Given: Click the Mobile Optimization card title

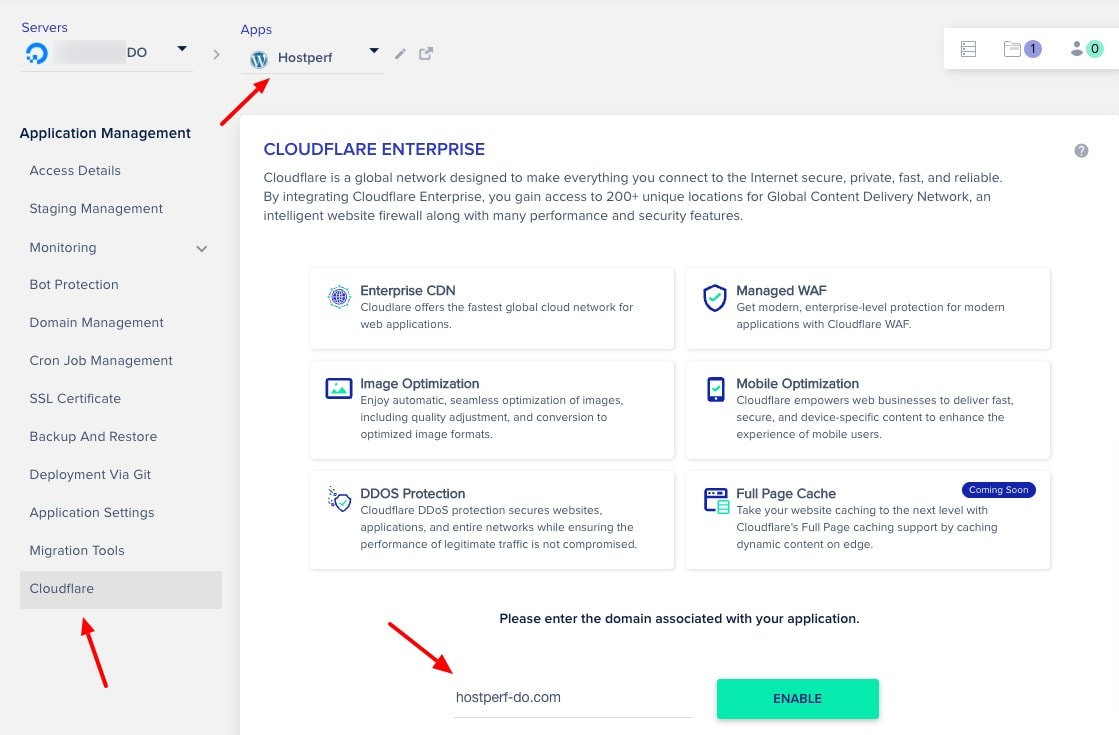Looking at the screenshot, I should pyautogui.click(x=798, y=383).
